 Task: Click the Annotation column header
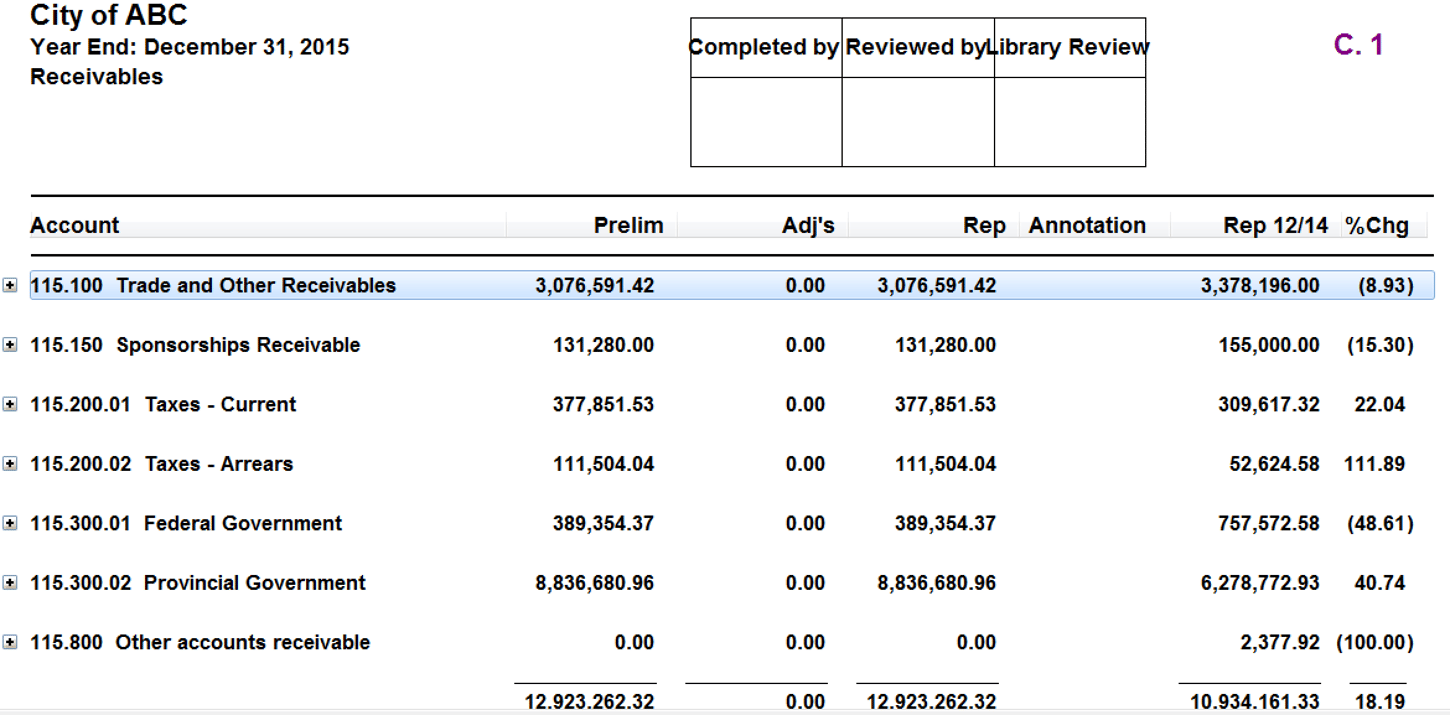point(1087,225)
